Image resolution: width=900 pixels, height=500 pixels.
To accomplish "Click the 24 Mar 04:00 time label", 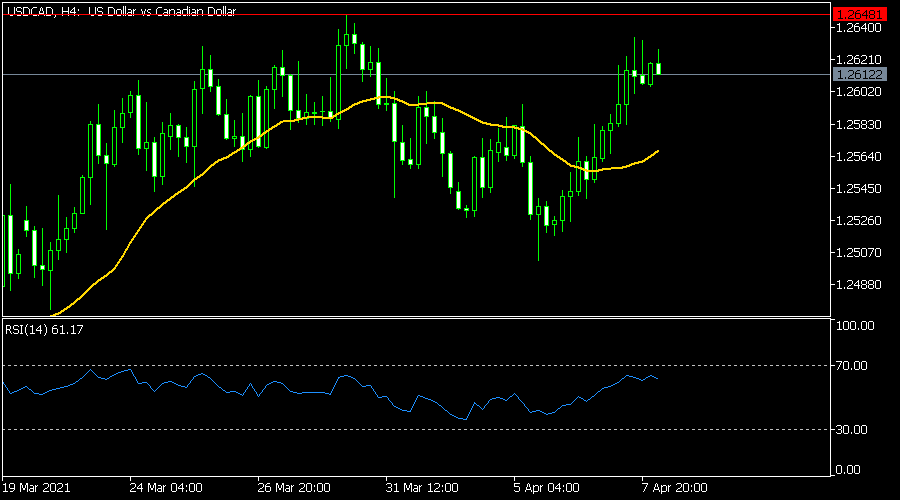I will 166,488.
